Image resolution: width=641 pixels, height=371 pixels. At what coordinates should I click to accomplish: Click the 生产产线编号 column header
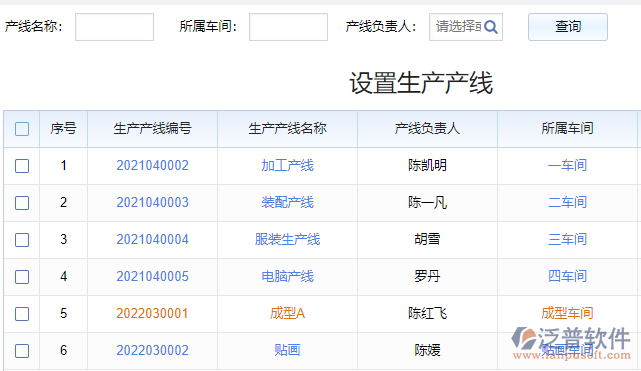[152, 129]
